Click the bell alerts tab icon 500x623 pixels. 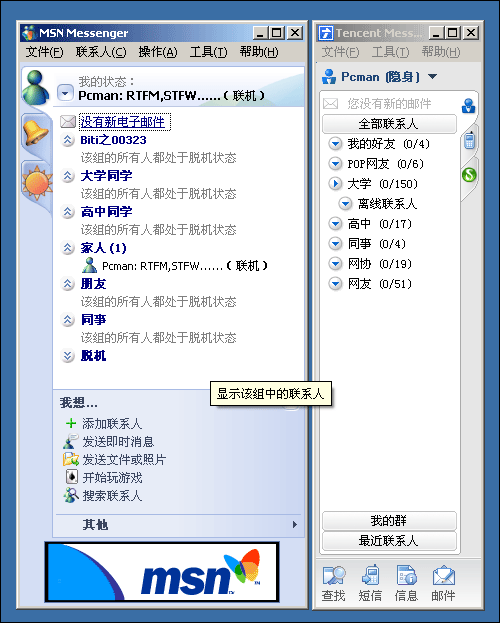tap(36, 134)
